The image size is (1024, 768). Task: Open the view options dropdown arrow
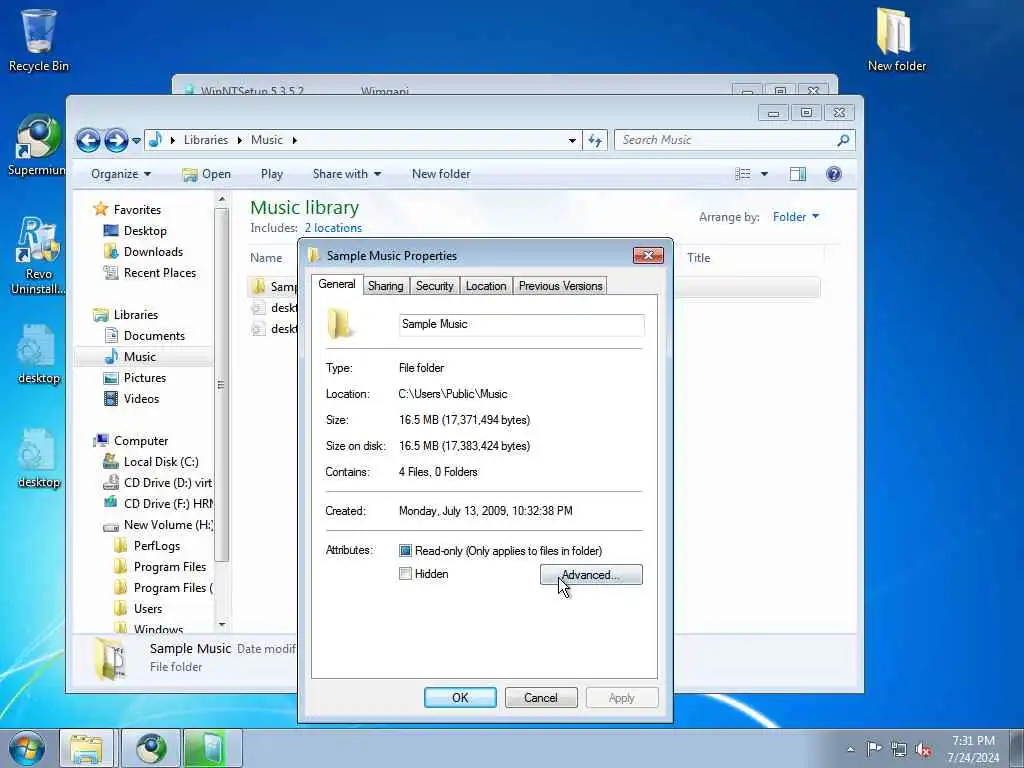764,174
